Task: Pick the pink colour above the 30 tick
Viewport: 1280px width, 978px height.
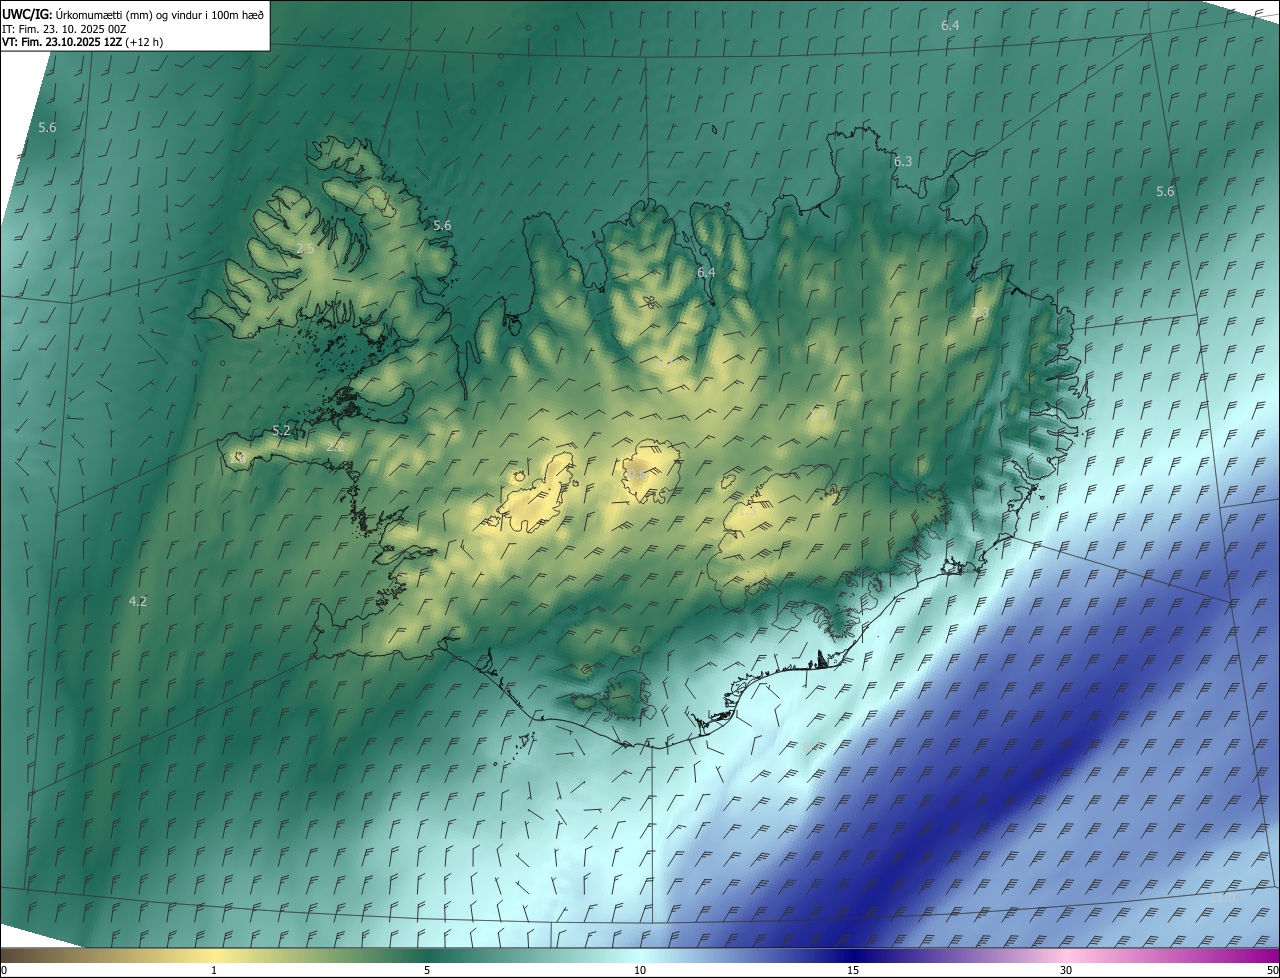Action: coord(1066,955)
